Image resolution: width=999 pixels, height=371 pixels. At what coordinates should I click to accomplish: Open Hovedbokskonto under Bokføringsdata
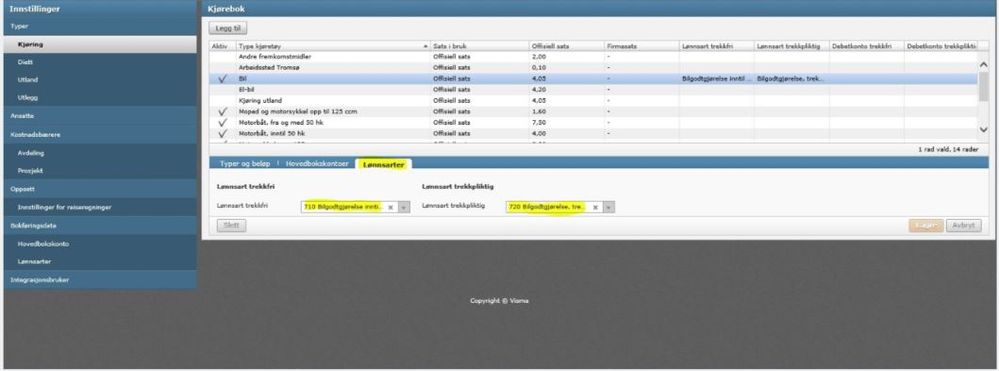pos(100,244)
